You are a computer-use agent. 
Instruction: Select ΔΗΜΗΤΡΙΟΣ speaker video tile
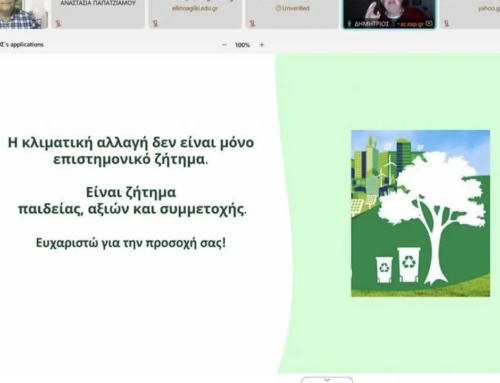click(389, 14)
